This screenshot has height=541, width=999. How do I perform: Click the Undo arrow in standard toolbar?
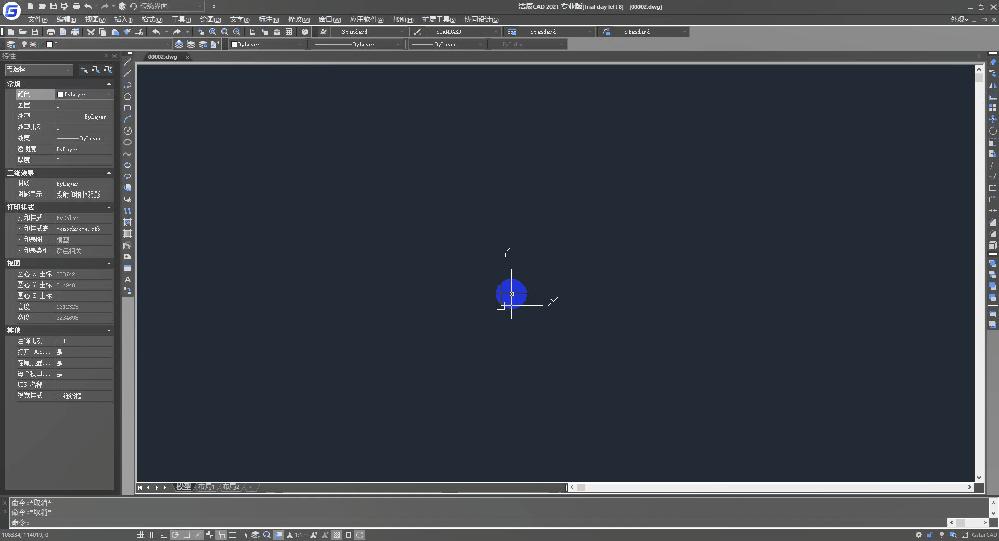click(x=155, y=32)
